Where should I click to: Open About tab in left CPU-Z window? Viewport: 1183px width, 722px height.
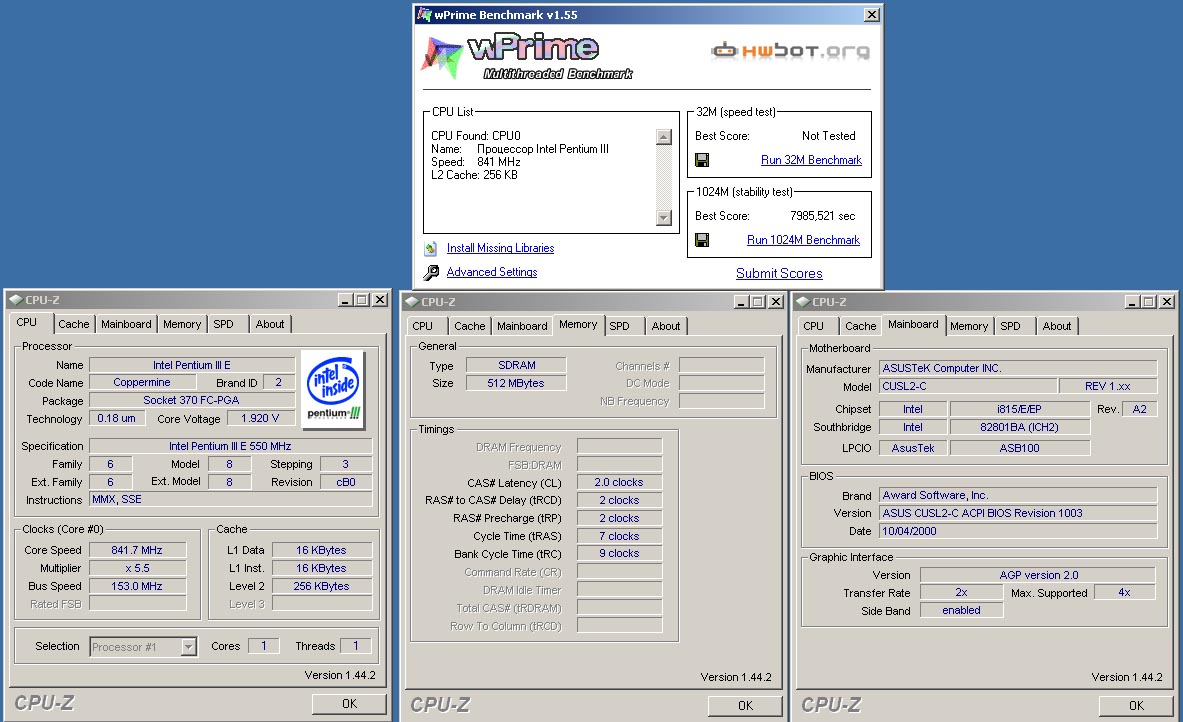pos(269,324)
